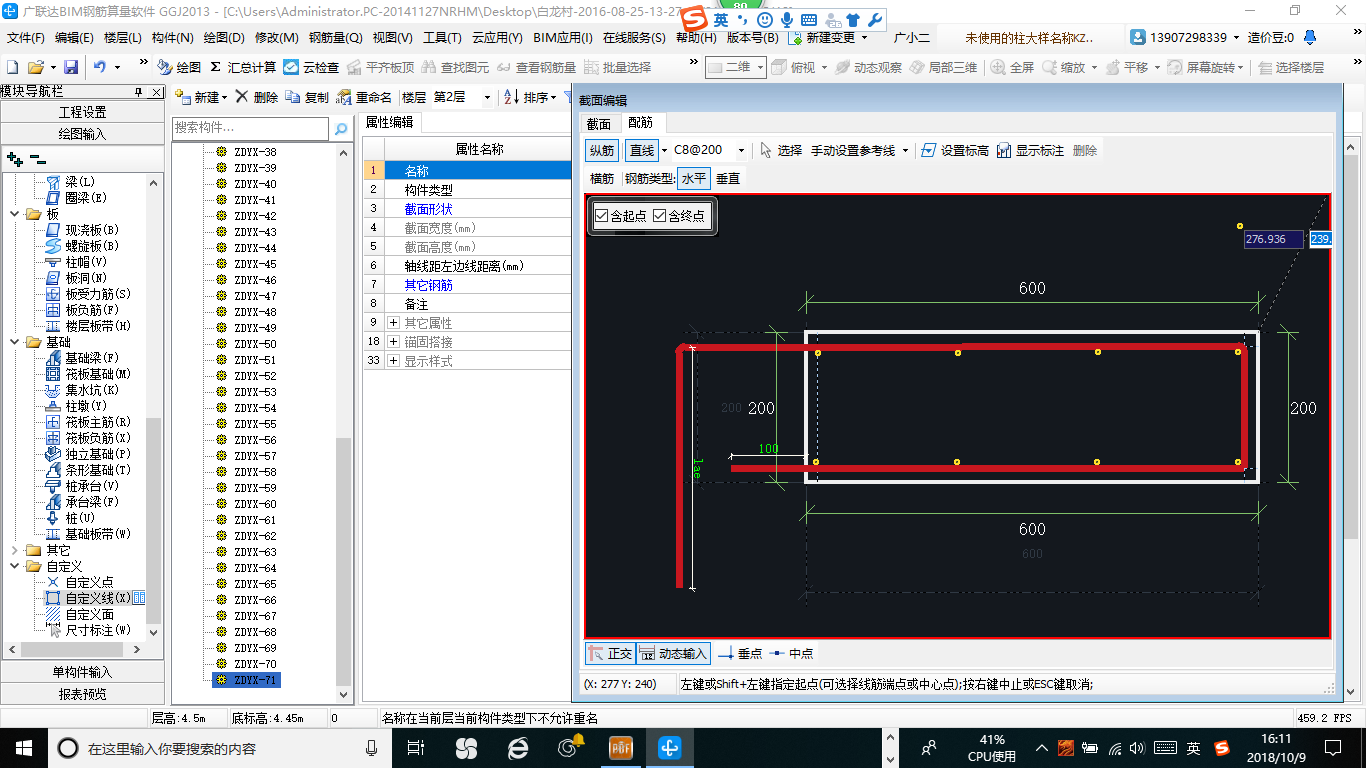Expand 显示样式 property group
Viewport: 1366px width, 768px height.
[x=394, y=361]
